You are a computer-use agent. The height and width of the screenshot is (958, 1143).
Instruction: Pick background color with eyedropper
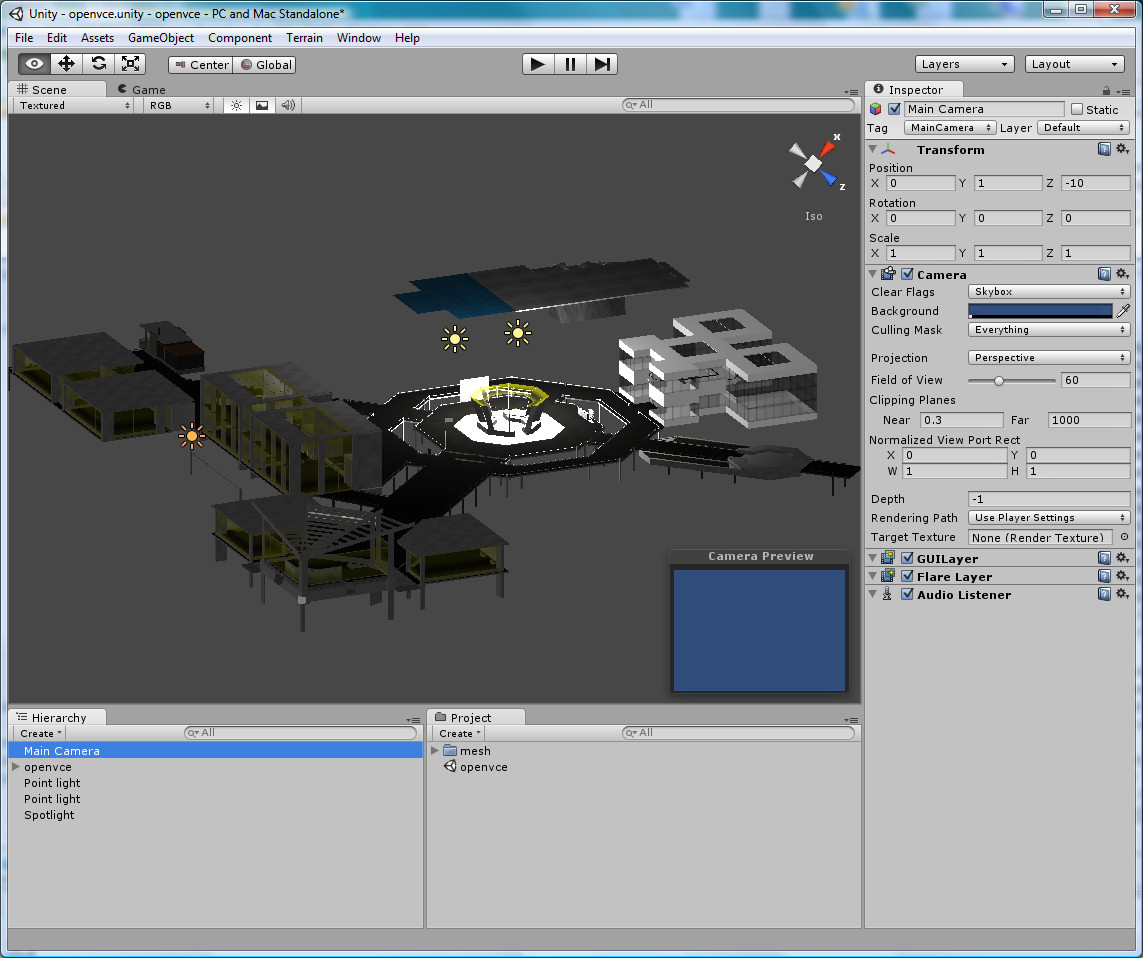coord(1123,311)
